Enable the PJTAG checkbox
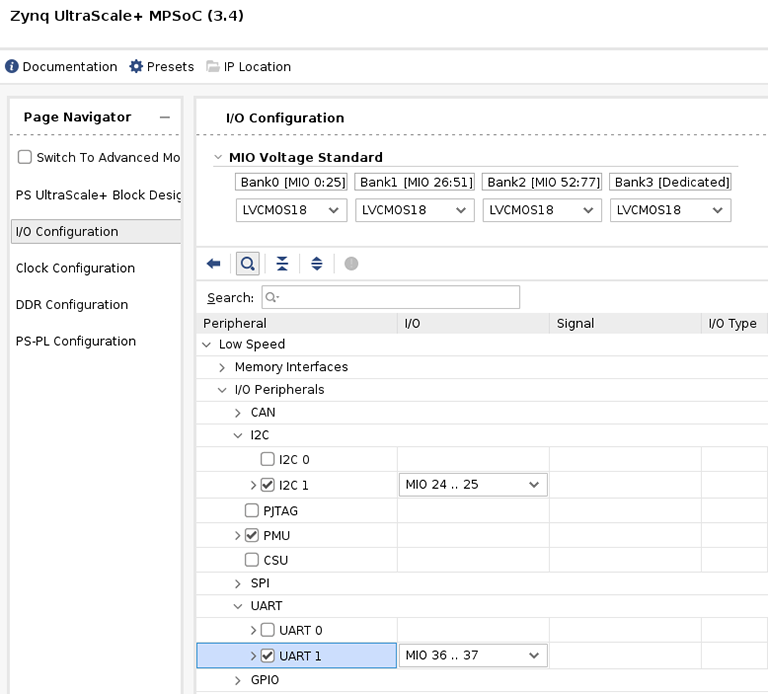Viewport: 768px width, 694px height. point(251,511)
